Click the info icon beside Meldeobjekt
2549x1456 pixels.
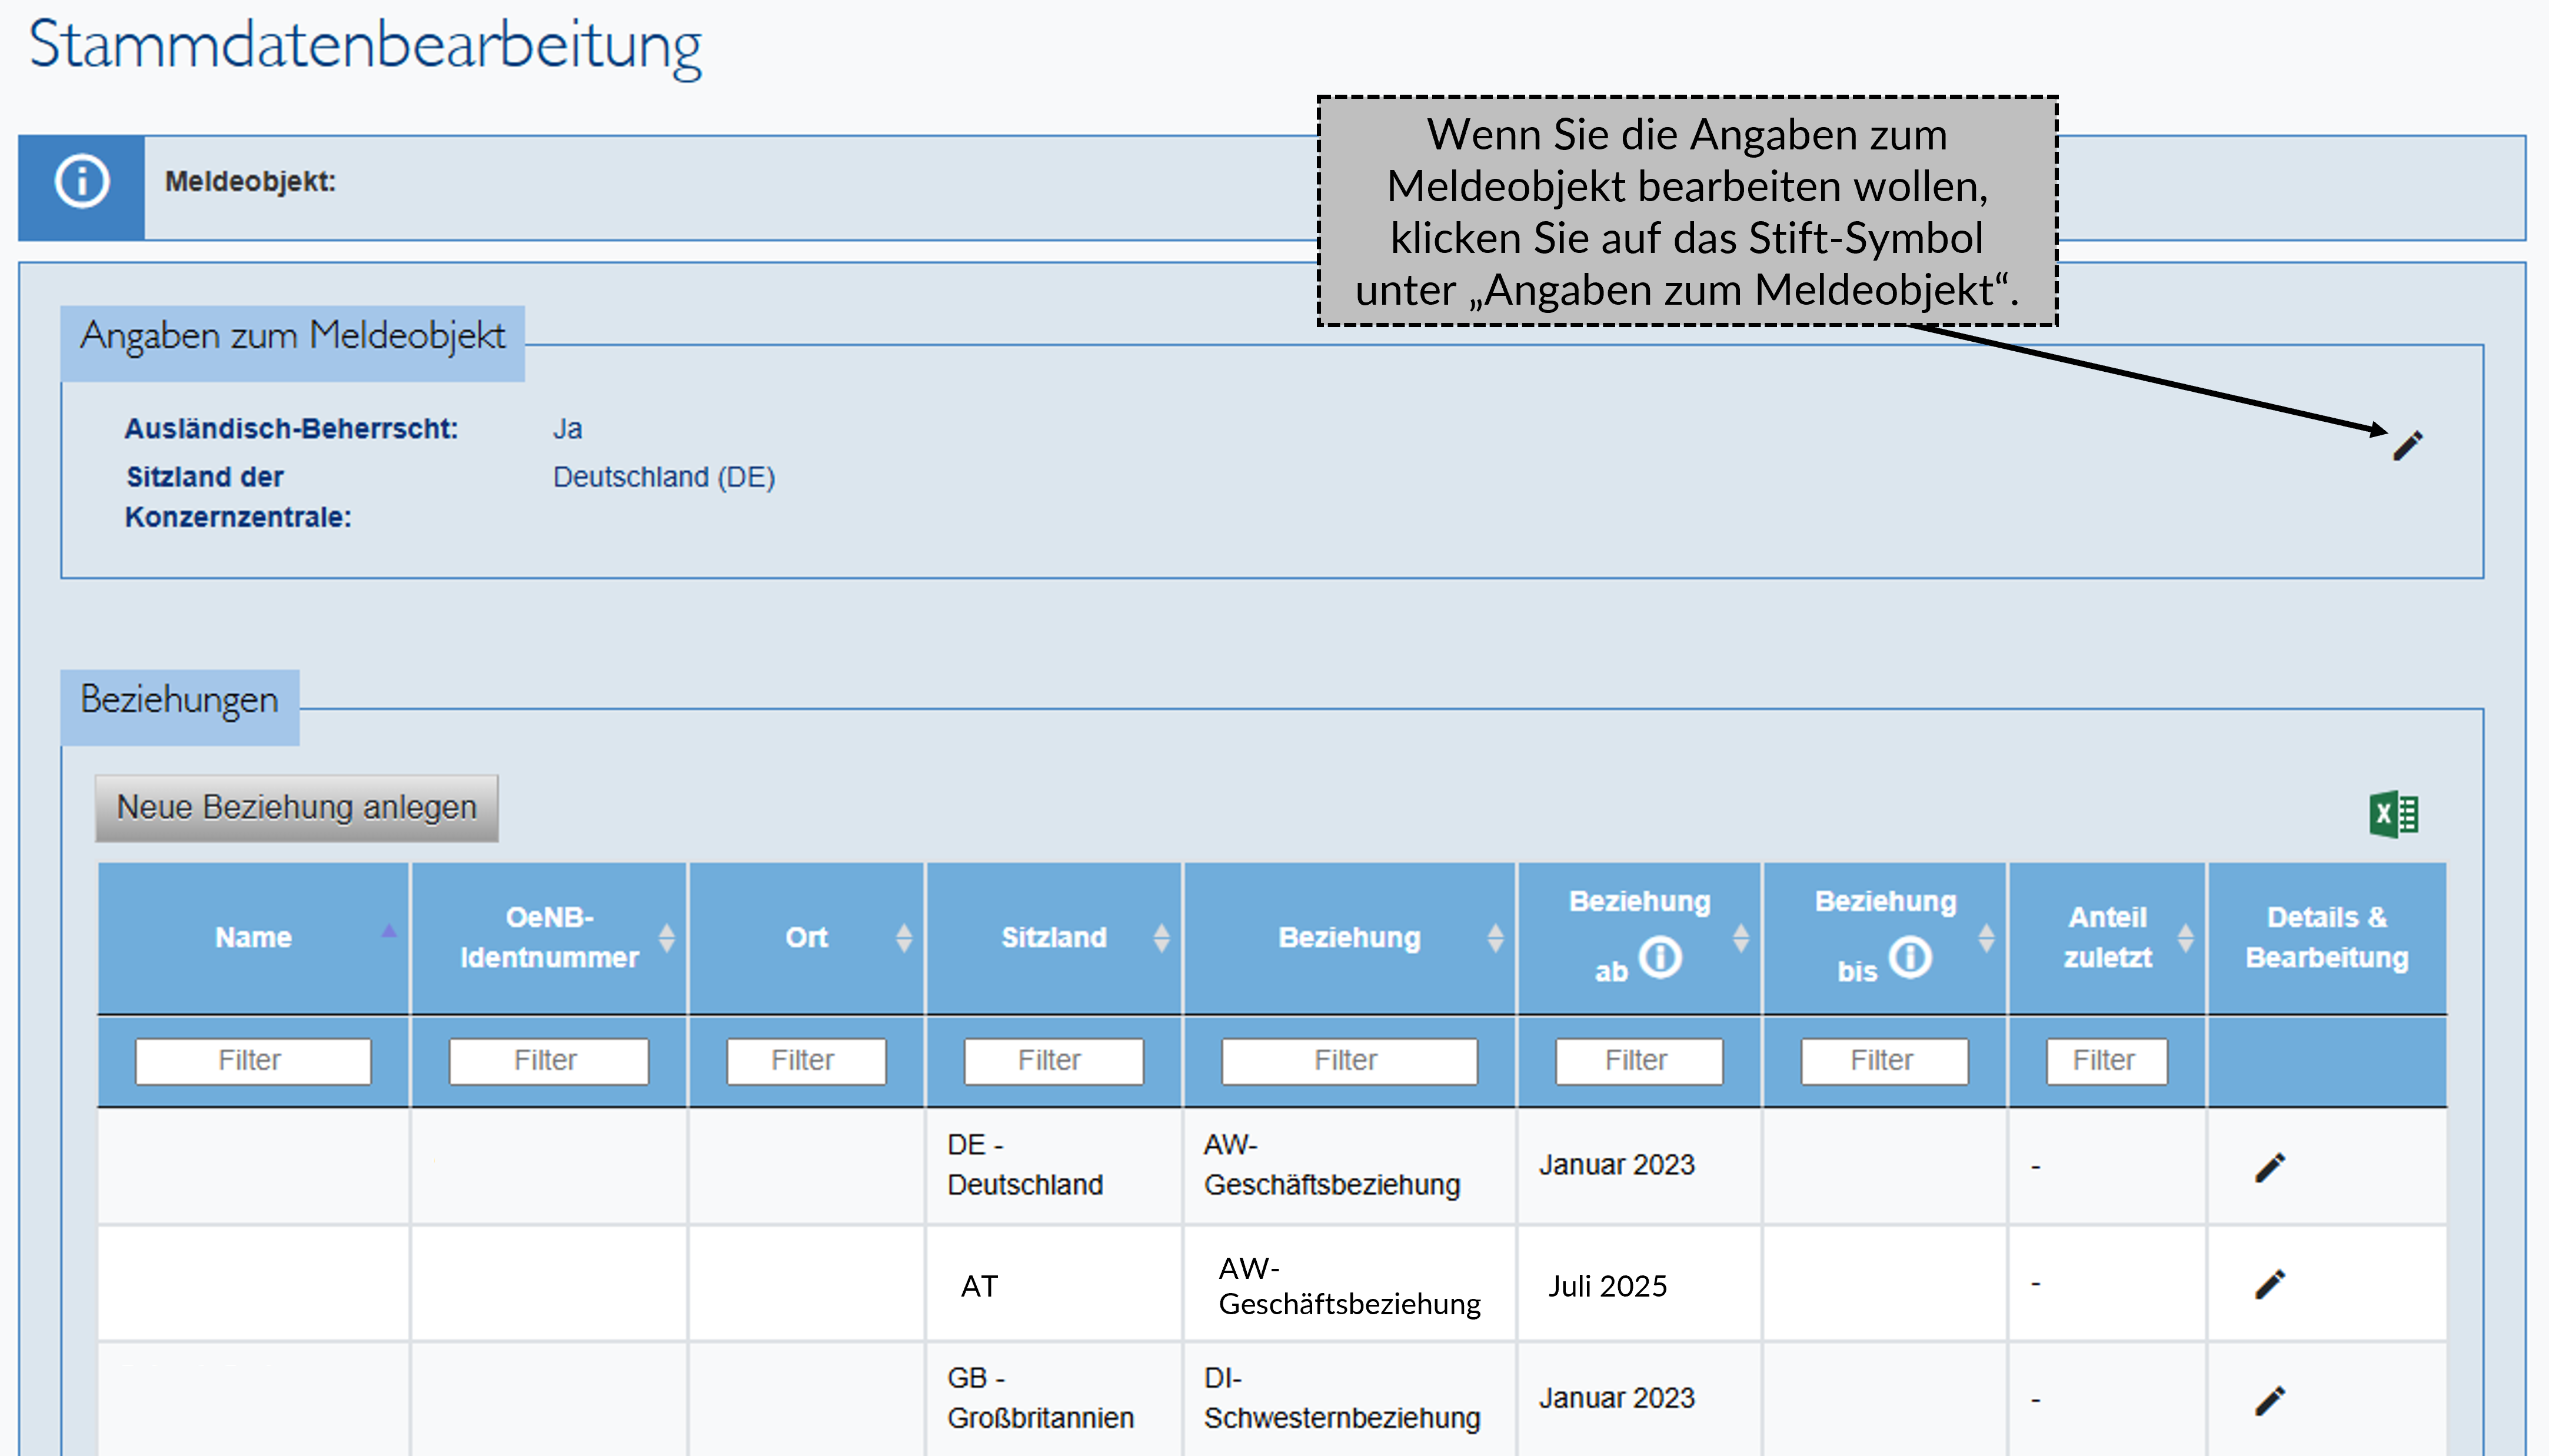tap(82, 183)
